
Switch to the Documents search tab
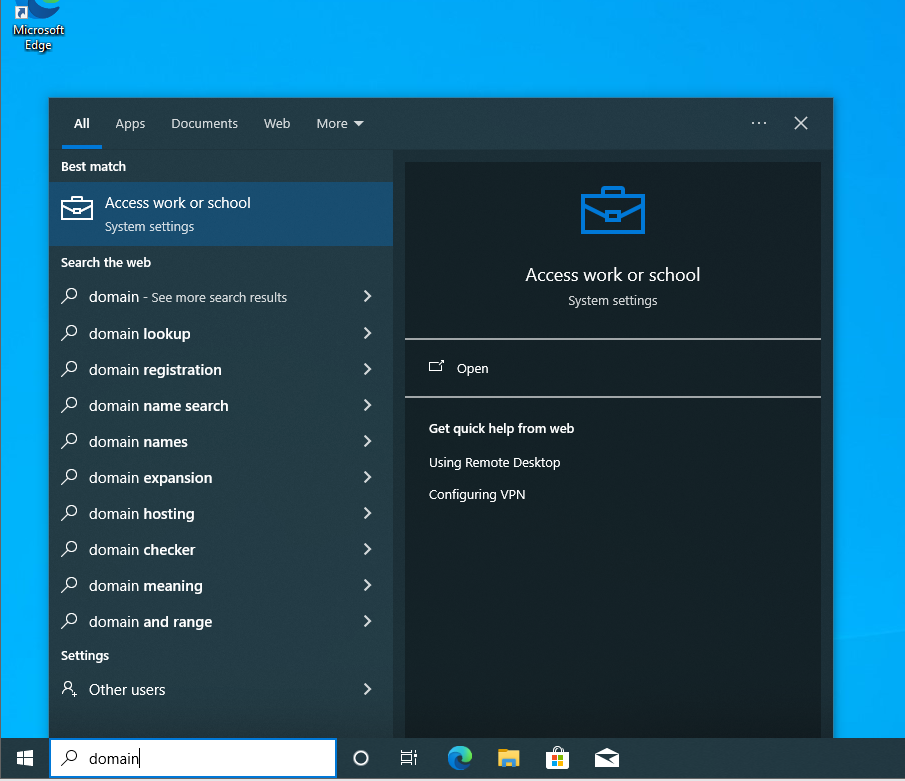tap(204, 124)
